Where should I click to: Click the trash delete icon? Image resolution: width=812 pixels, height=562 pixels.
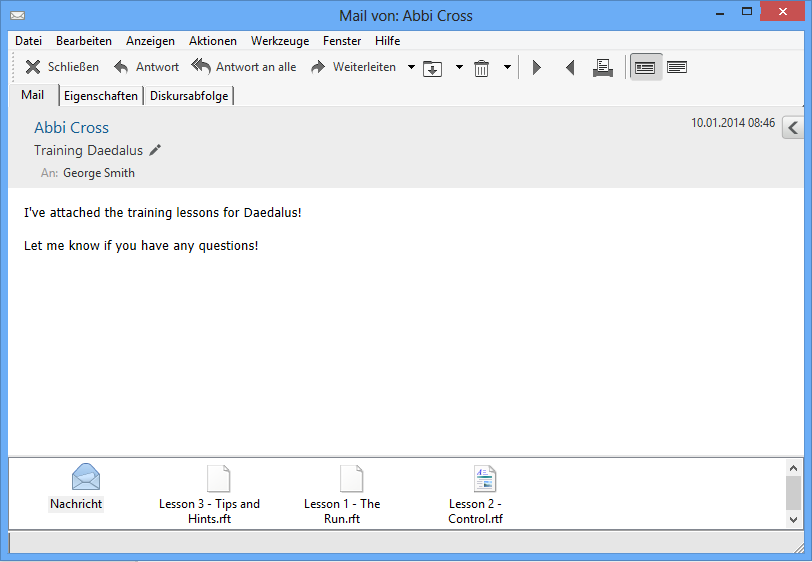pos(481,68)
